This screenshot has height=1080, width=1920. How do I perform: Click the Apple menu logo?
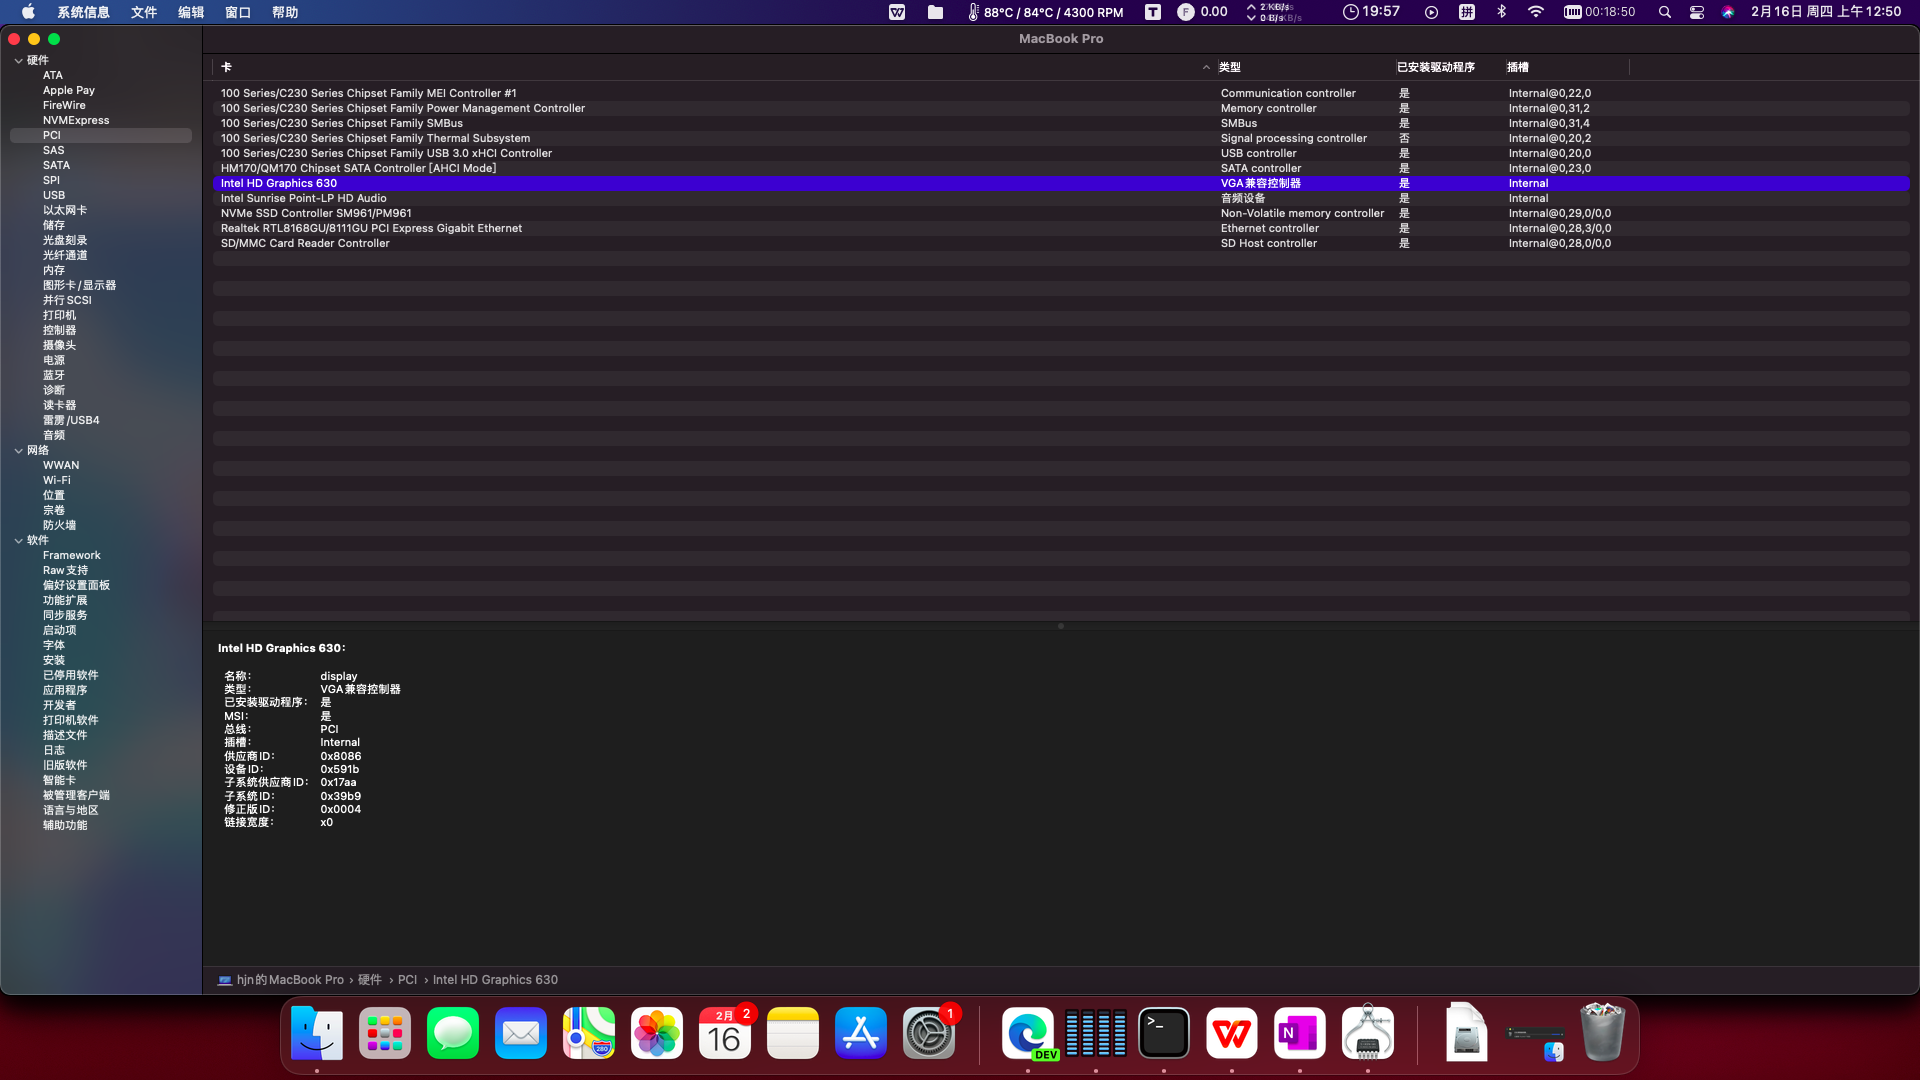click(28, 12)
